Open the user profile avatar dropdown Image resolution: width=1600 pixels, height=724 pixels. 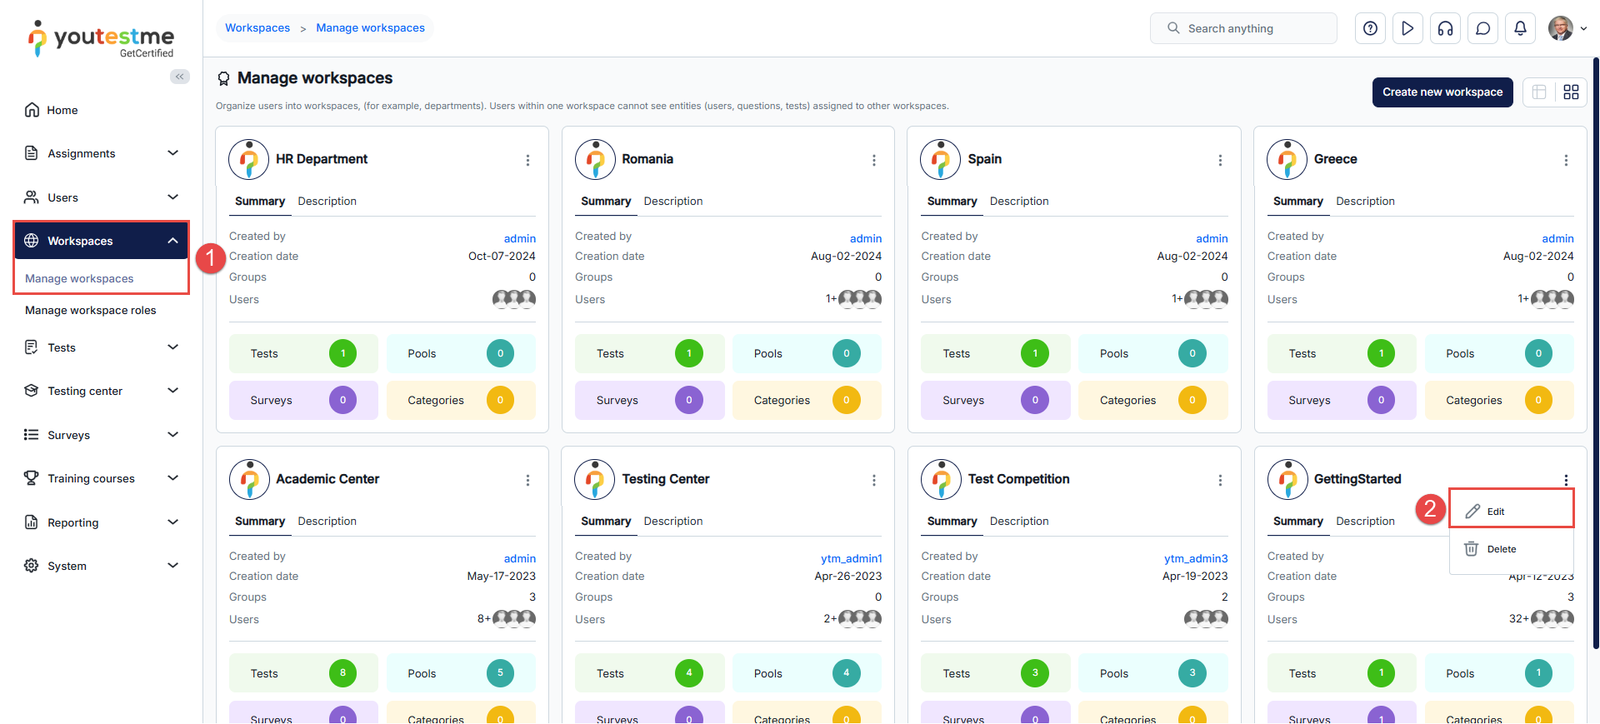1567,29
